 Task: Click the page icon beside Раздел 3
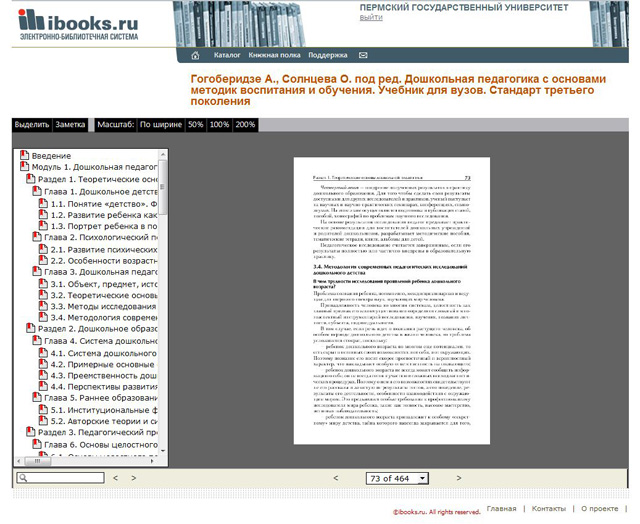tap(31, 432)
